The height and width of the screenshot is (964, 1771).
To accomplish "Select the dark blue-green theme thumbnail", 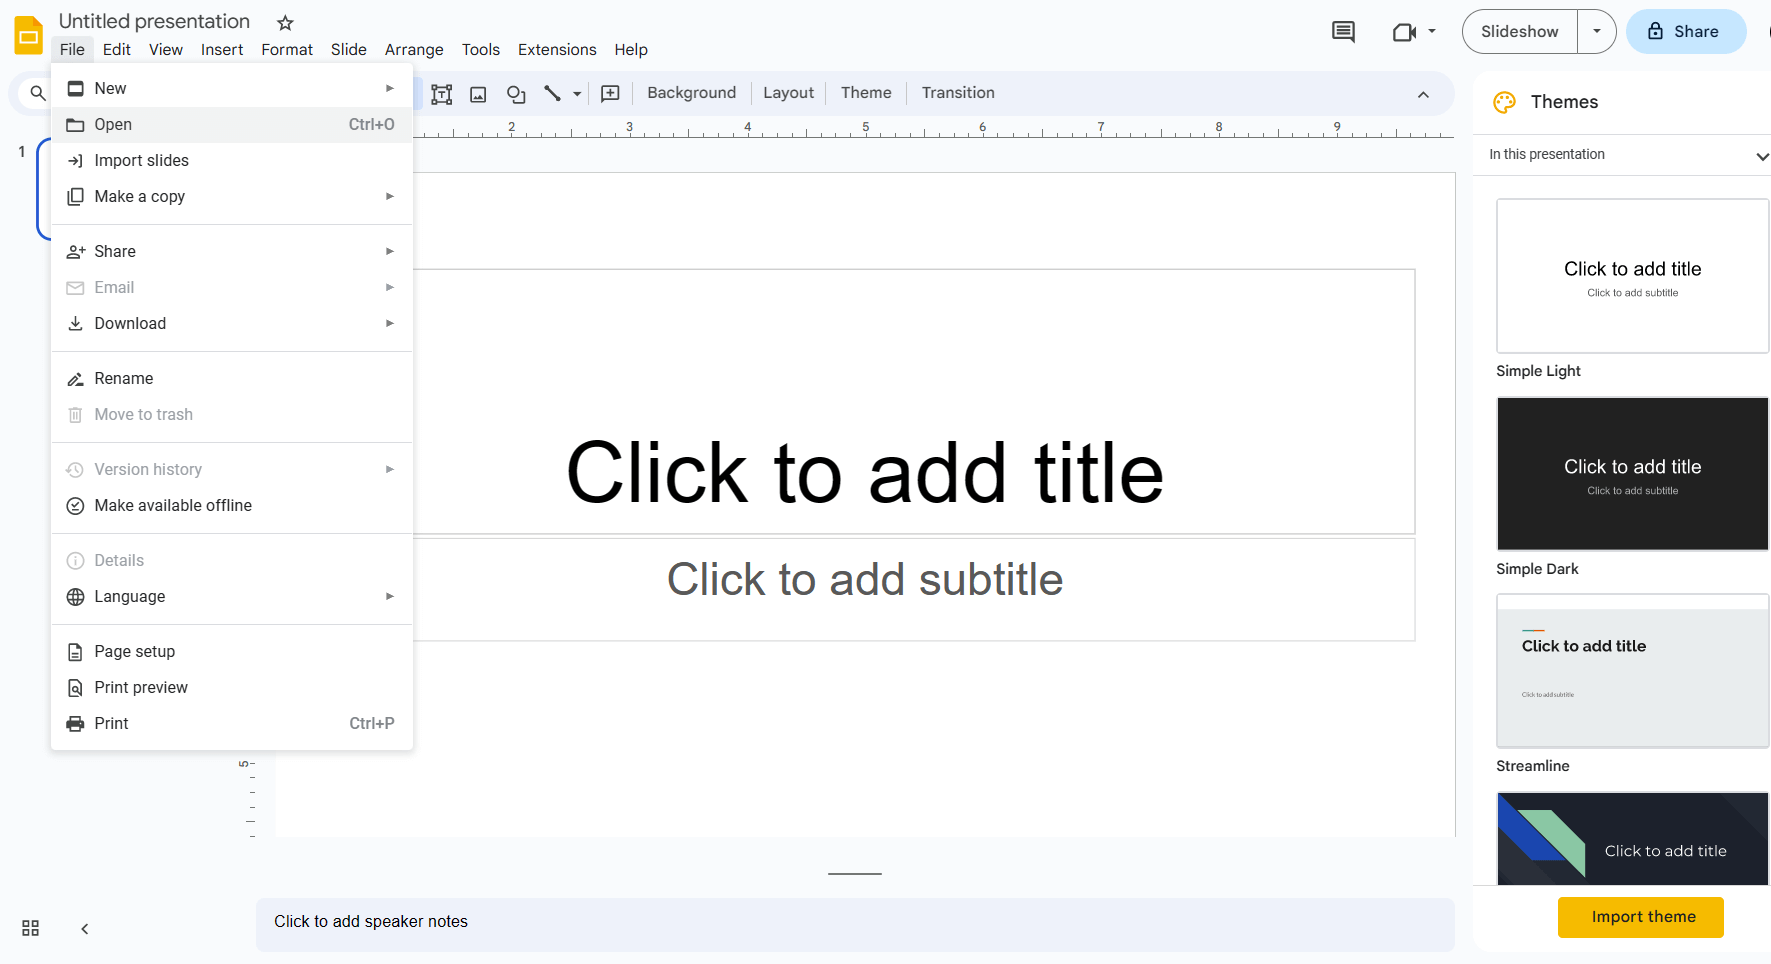I will [1632, 838].
